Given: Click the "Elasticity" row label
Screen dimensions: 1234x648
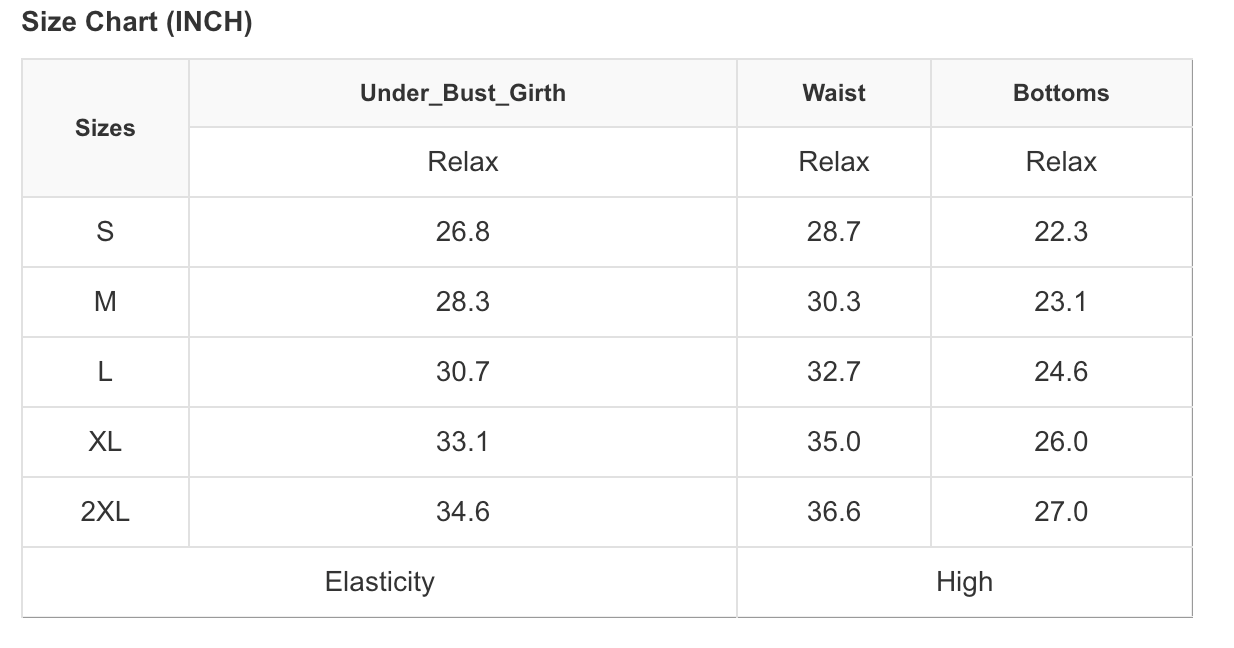Looking at the screenshot, I should click(379, 582).
